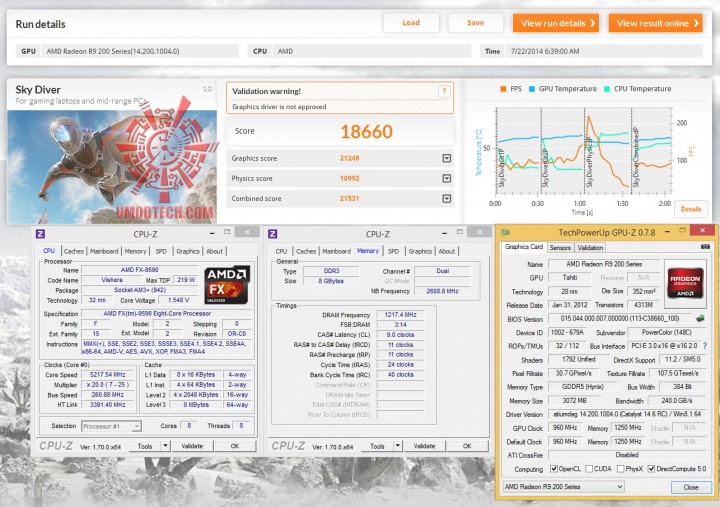The width and height of the screenshot is (720, 507).
Task: Click the blue GPU Temperature legend swatch
Action: point(532,89)
